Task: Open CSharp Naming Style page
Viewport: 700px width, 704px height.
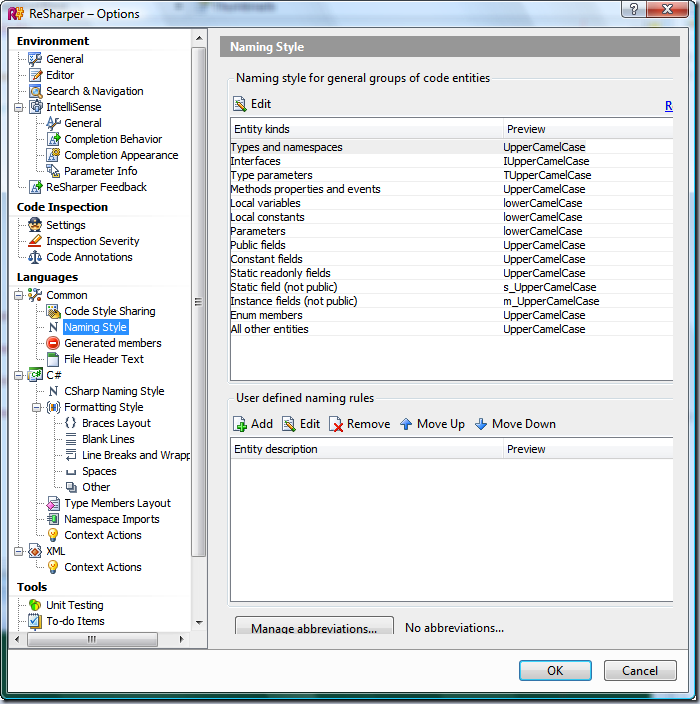Action: [114, 391]
